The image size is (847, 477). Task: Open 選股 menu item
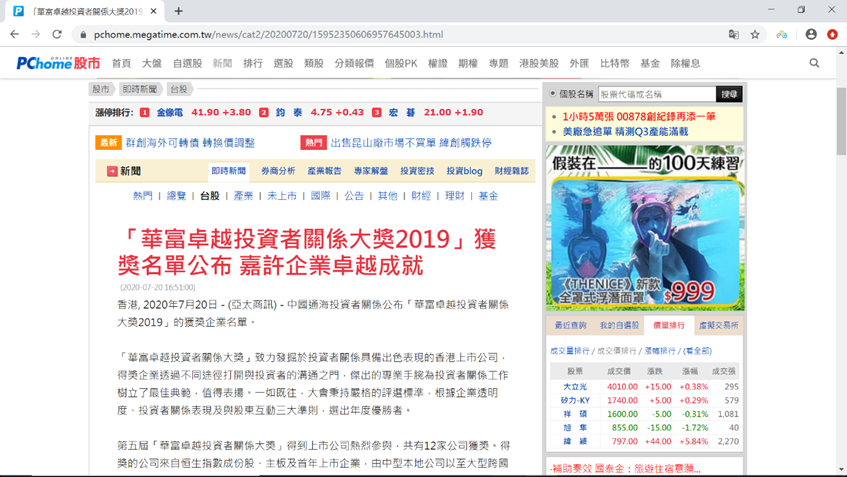click(x=283, y=63)
